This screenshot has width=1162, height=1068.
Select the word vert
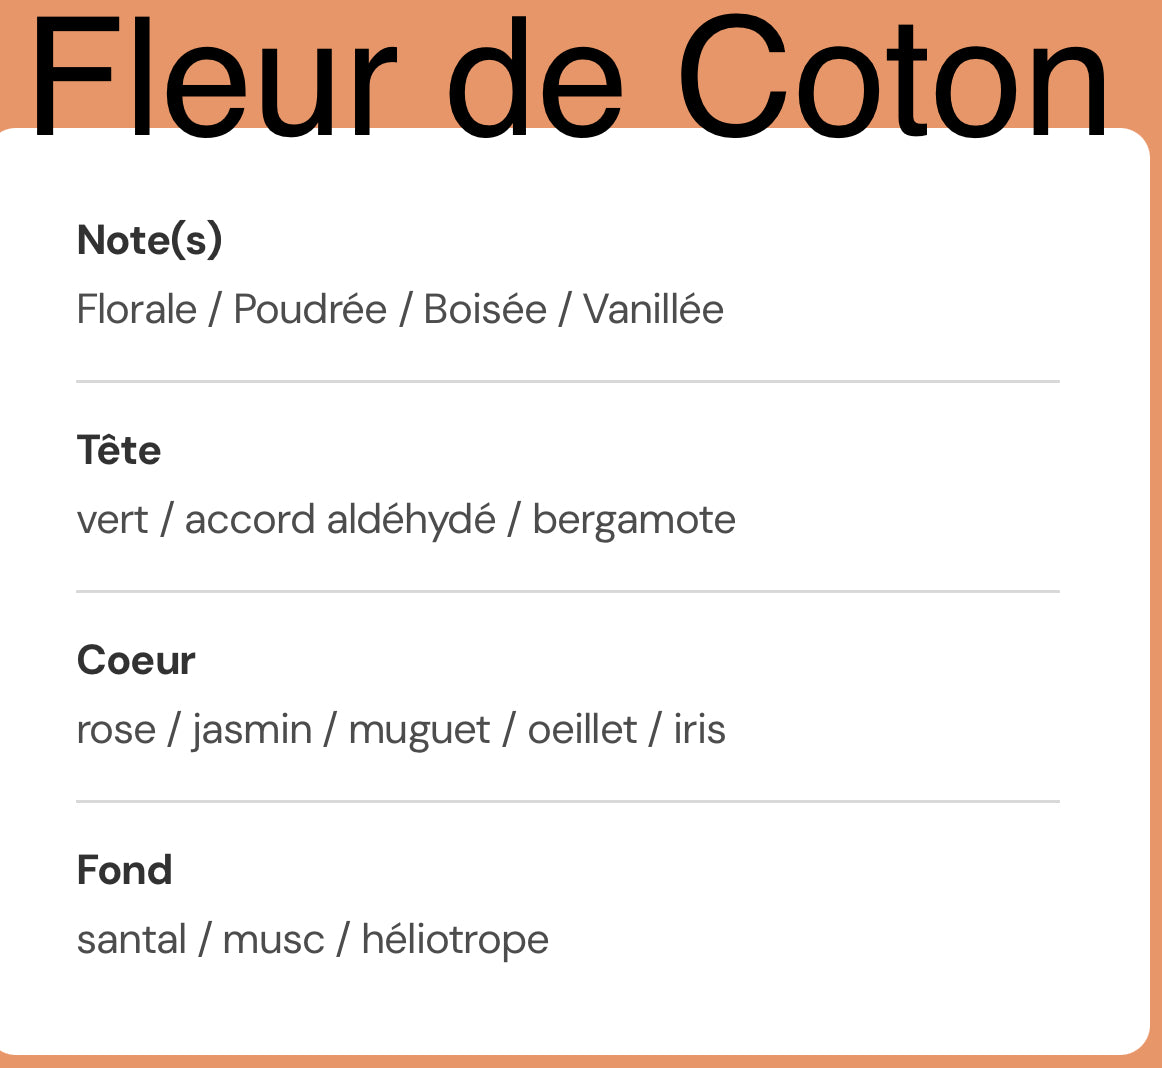click(x=112, y=520)
